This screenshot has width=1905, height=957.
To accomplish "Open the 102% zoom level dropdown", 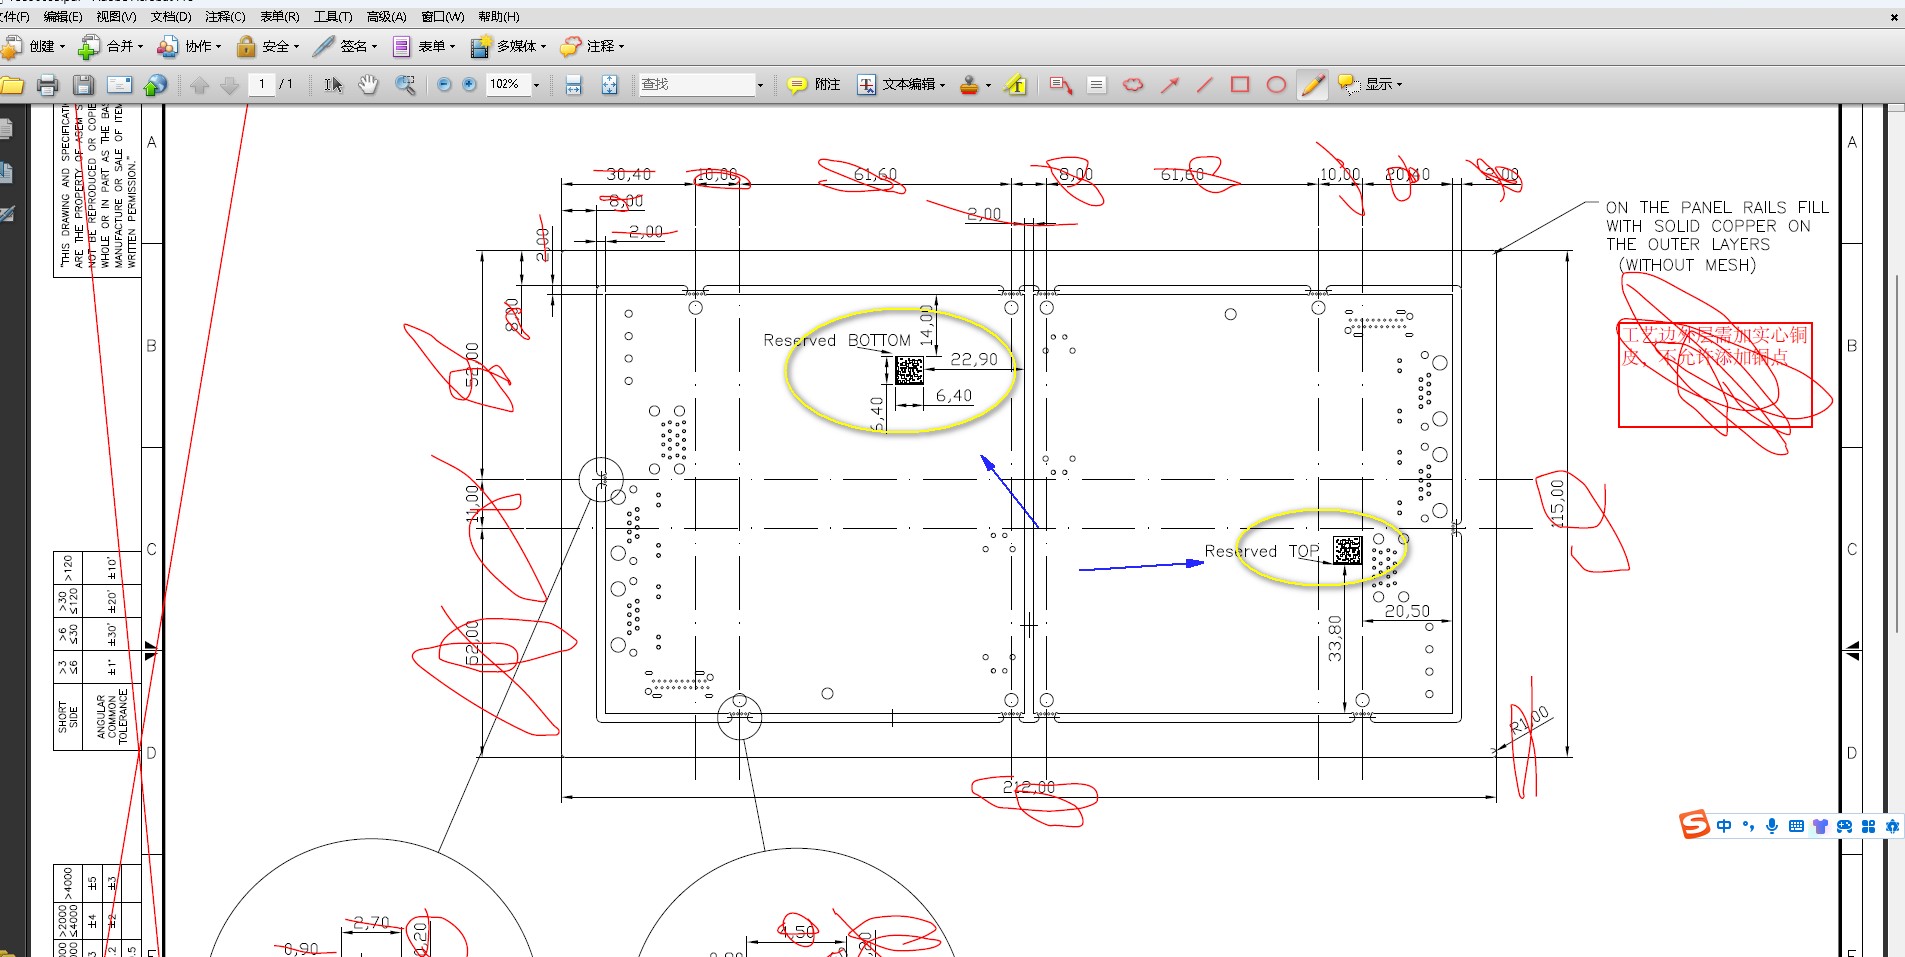I will [x=536, y=85].
